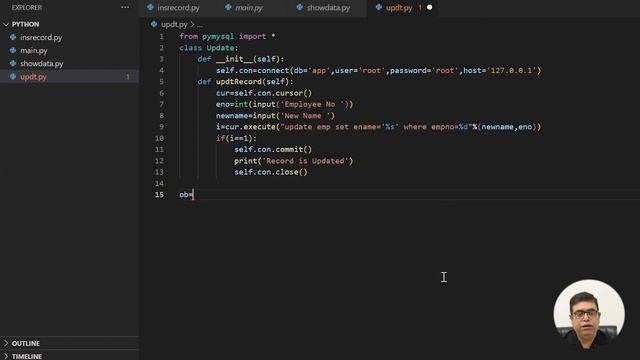Expand the TIMELINE panel
The height and width of the screenshot is (360, 640).
(27, 356)
